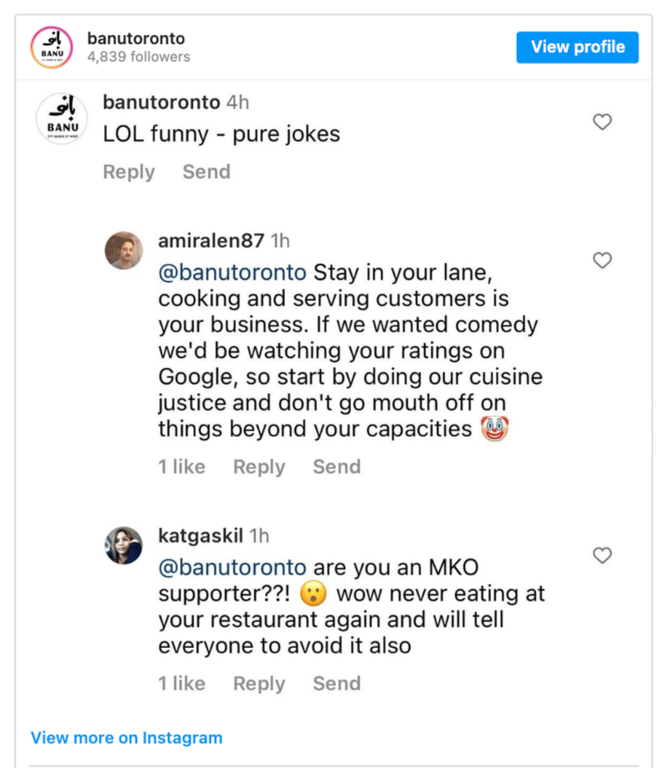Click @banutoronto mention in amiralen87's comment
Screen dimensions: 663x768
232,273
